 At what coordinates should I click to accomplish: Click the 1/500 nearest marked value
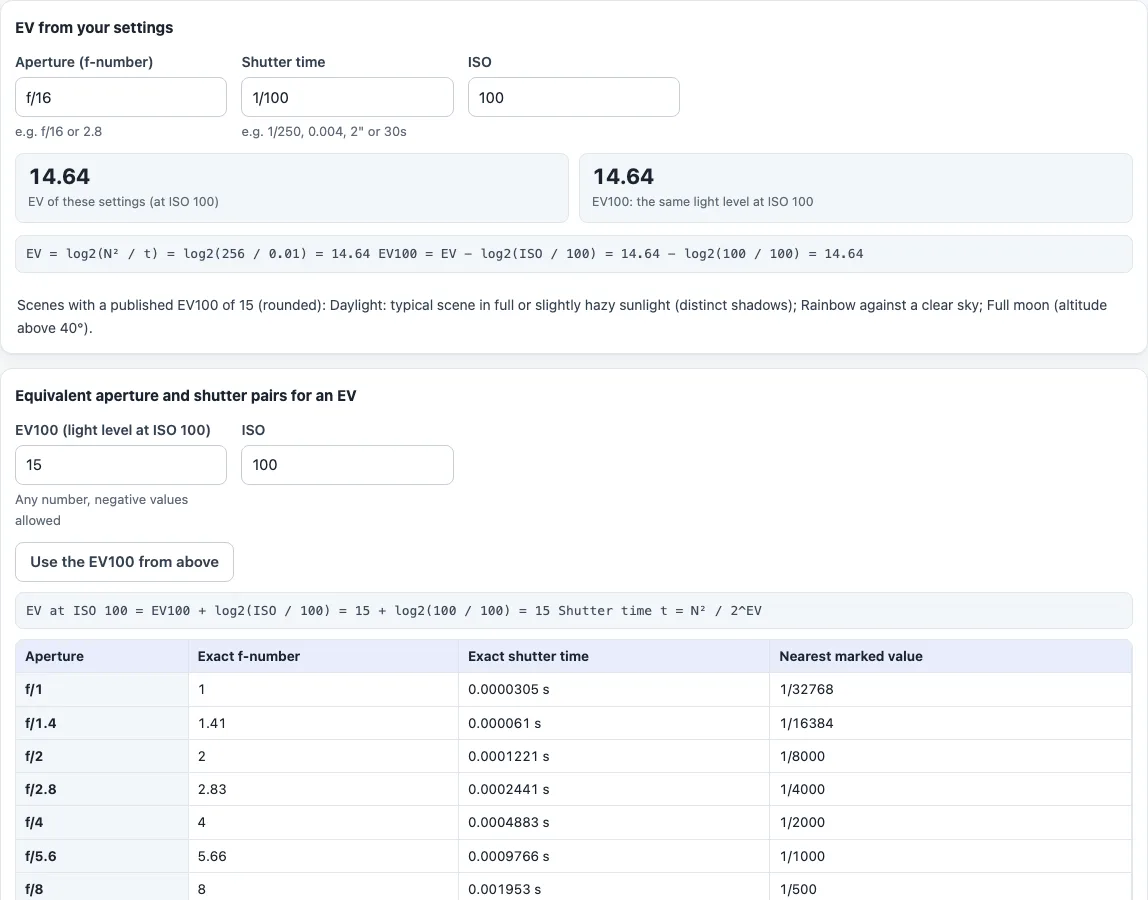click(798, 889)
